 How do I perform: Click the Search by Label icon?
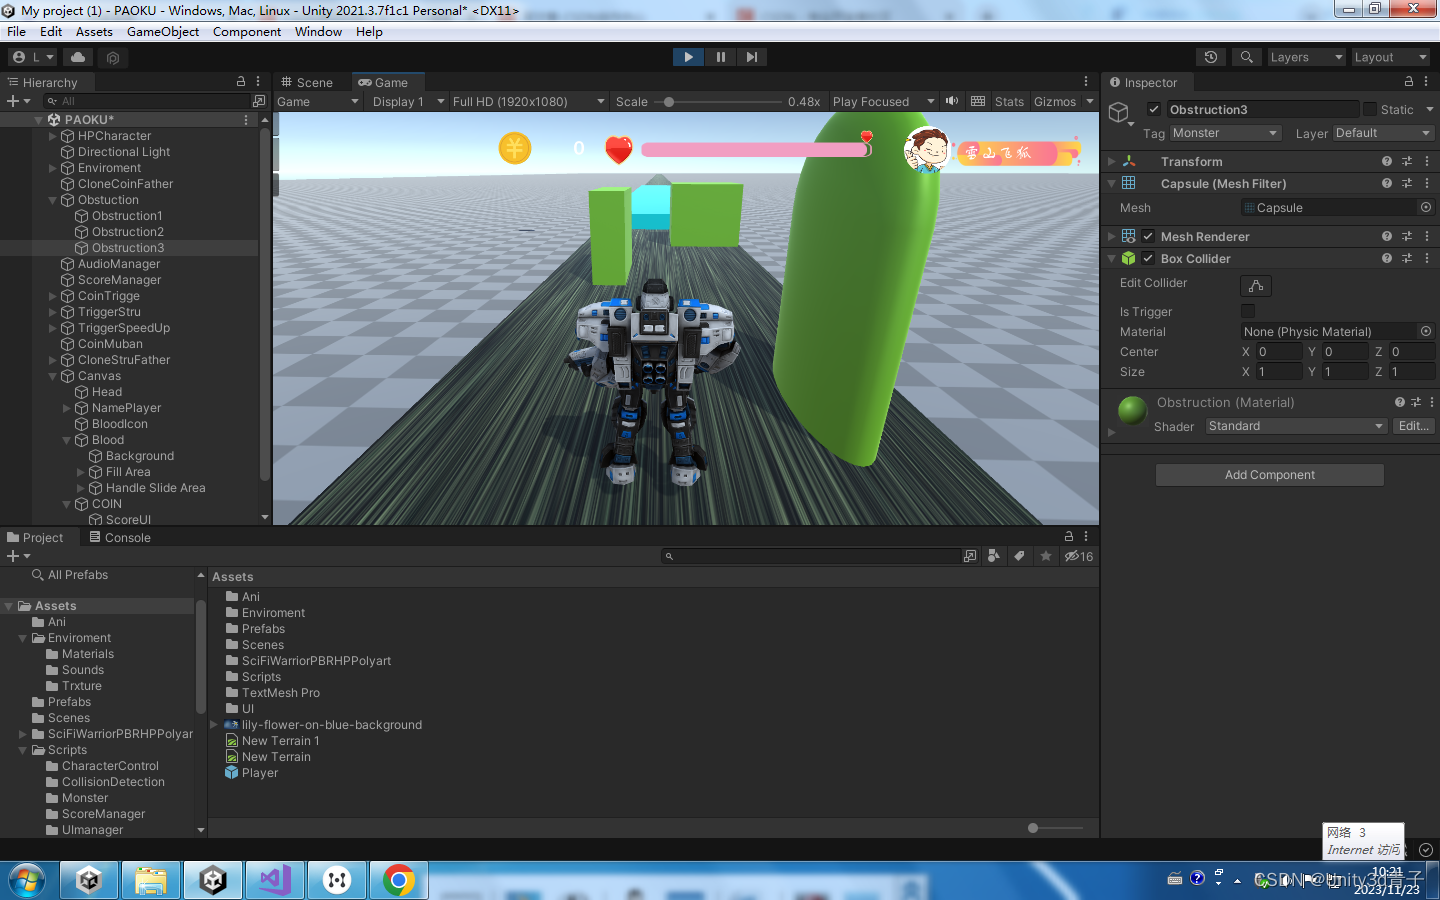pos(1019,556)
